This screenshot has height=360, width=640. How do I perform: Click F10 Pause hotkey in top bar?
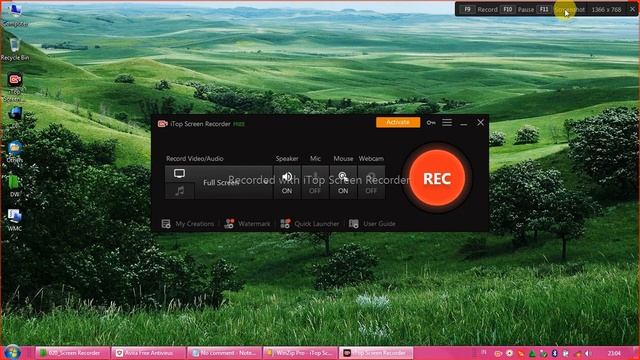pyautogui.click(x=518, y=9)
